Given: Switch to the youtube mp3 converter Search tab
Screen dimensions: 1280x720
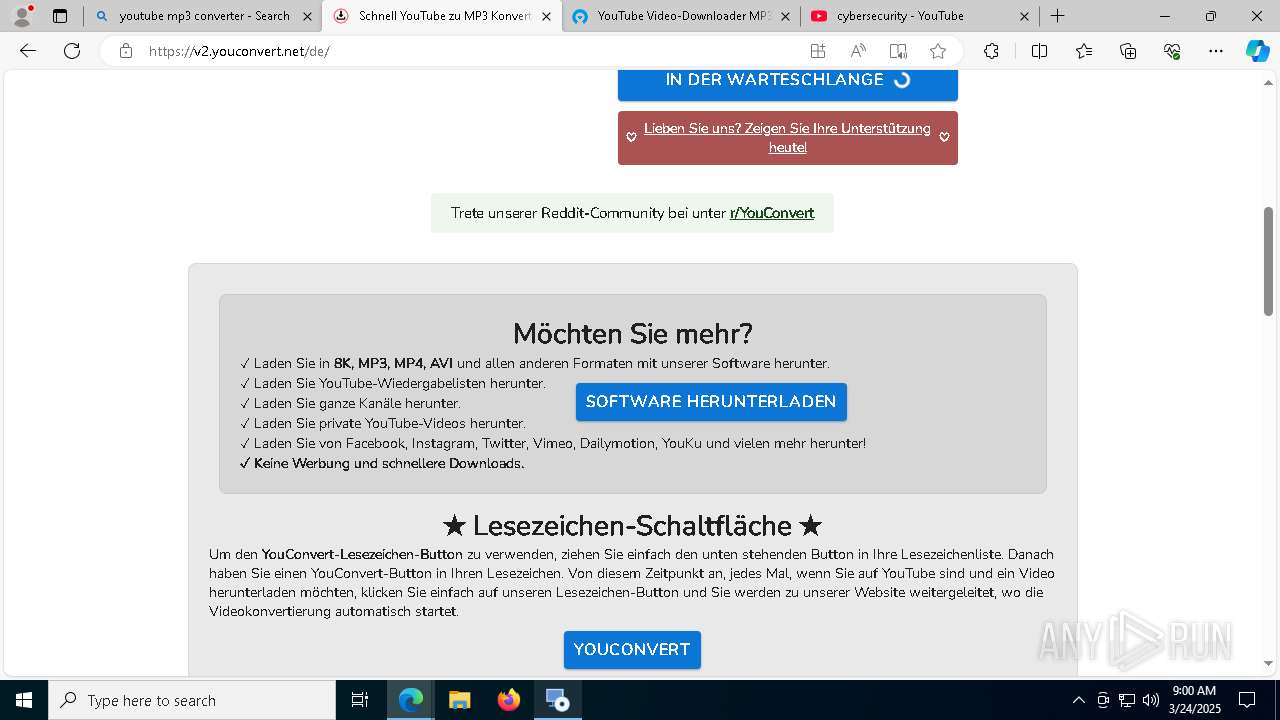Looking at the screenshot, I should 203,16.
